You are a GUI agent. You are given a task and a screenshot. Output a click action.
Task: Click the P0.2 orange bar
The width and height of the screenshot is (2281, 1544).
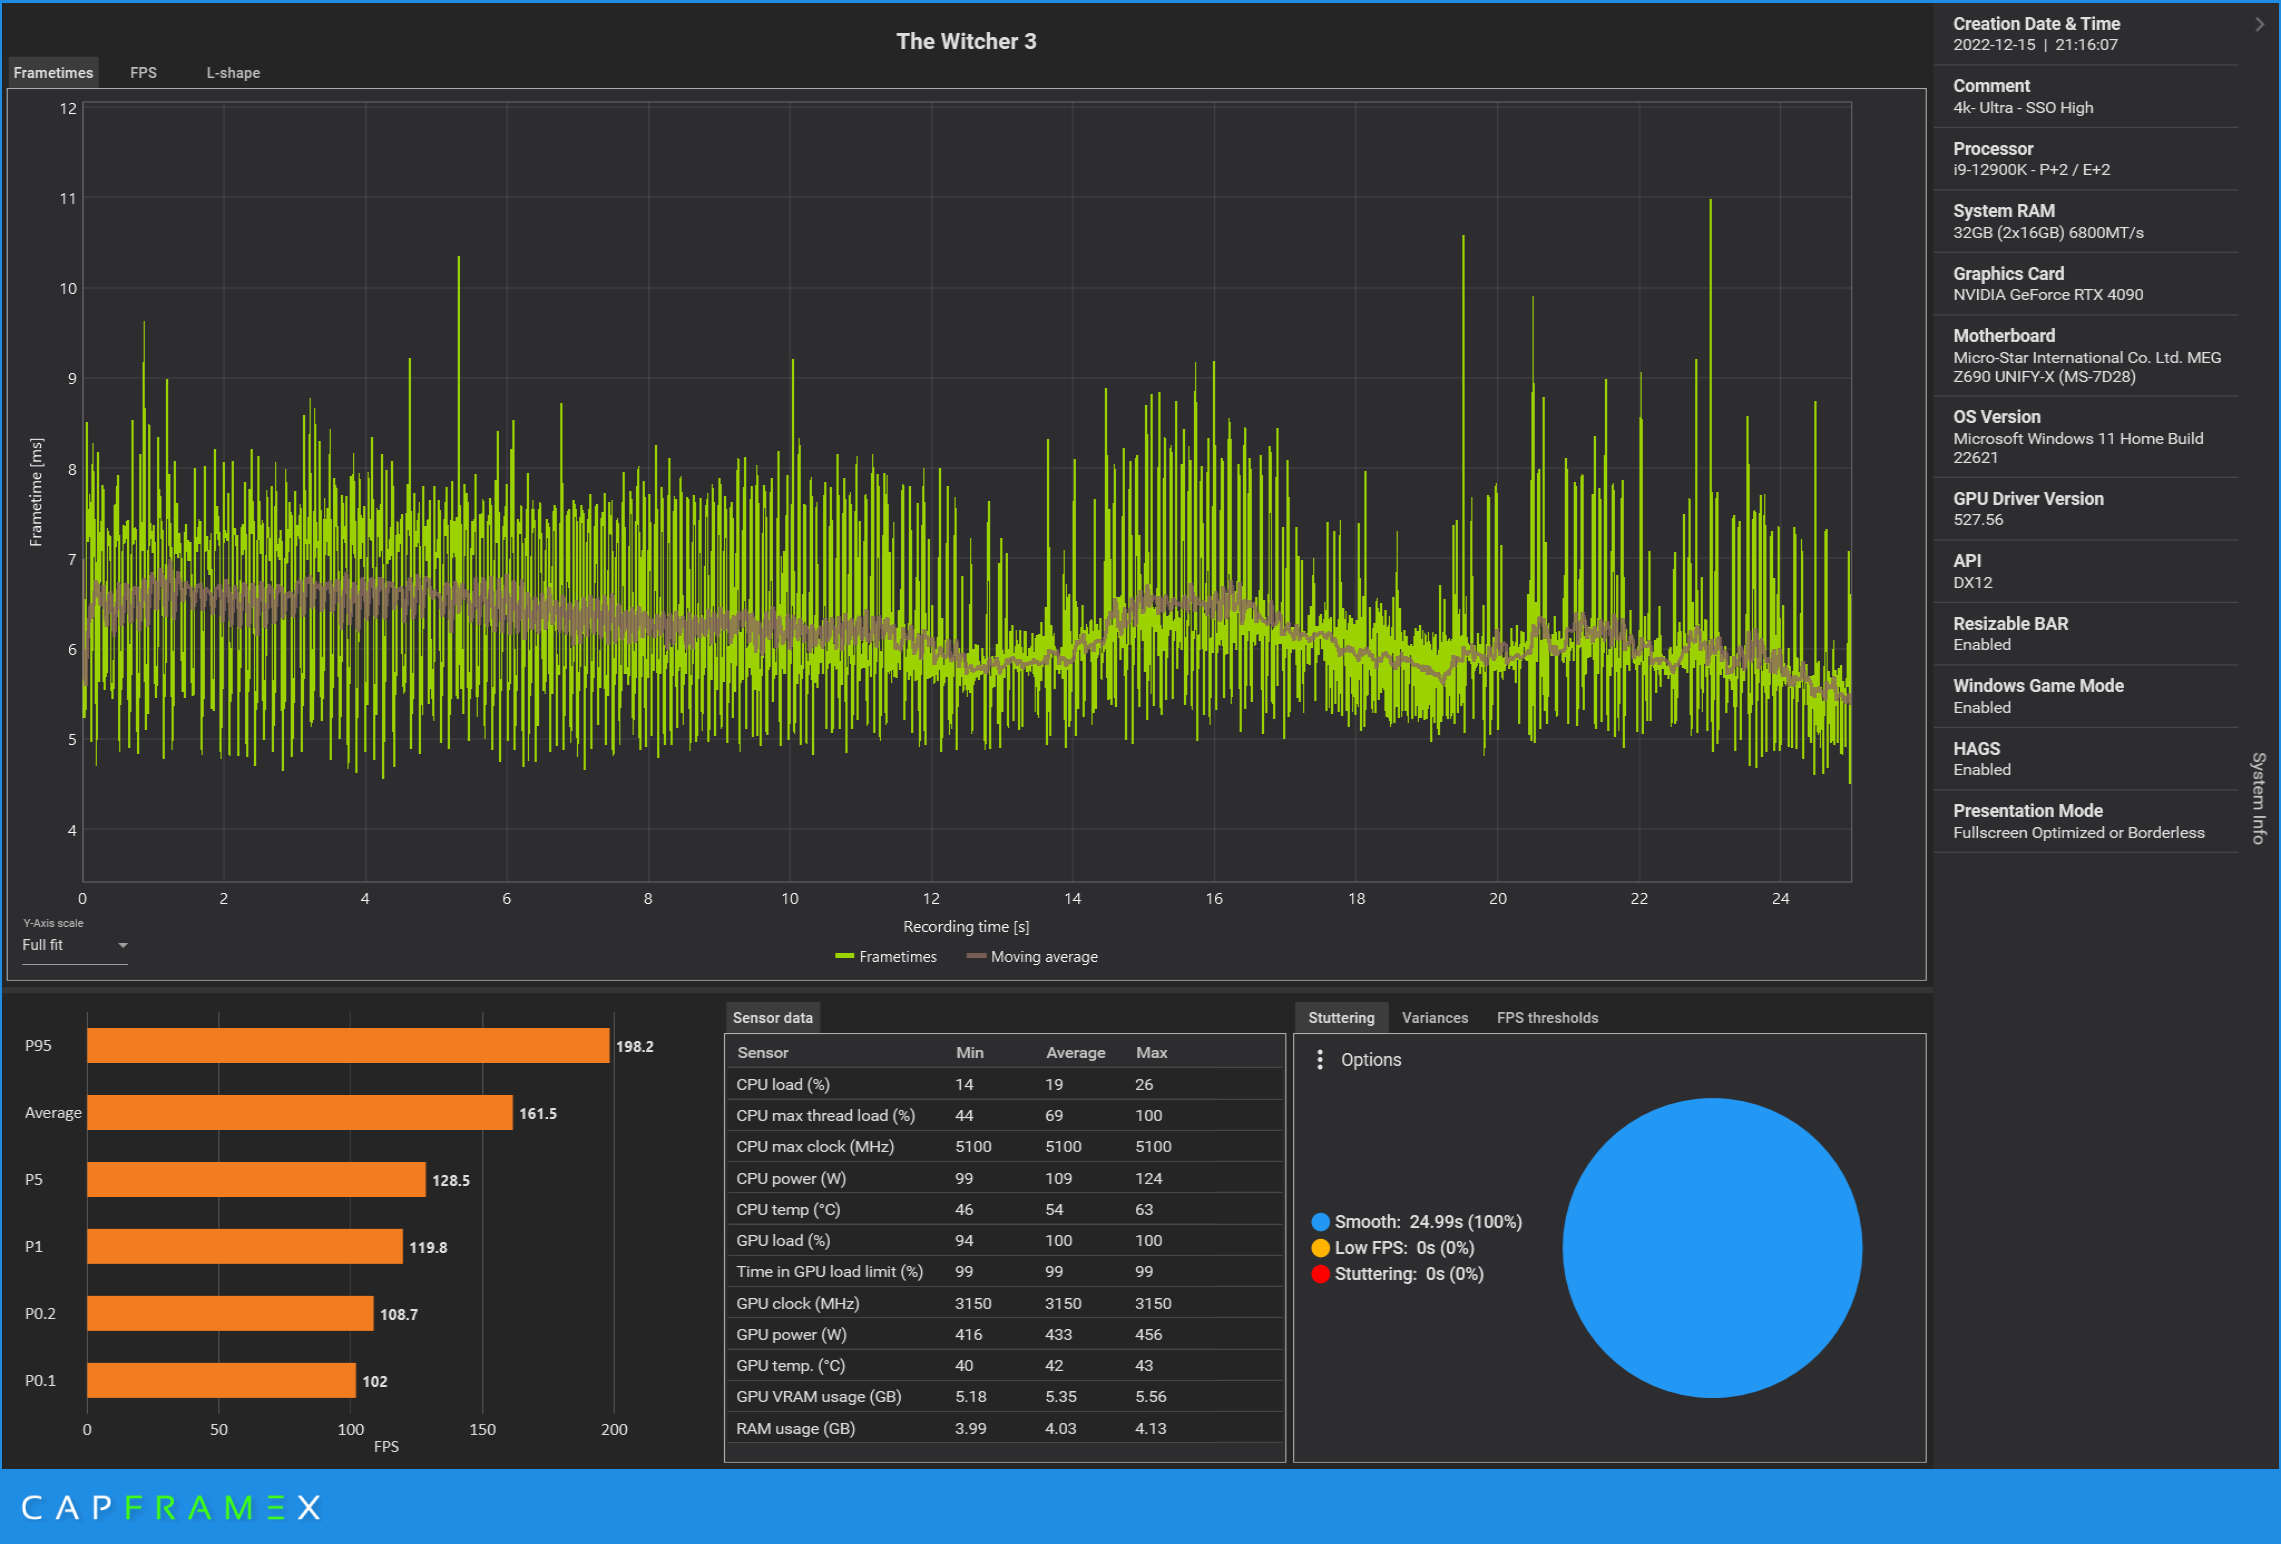[230, 1314]
